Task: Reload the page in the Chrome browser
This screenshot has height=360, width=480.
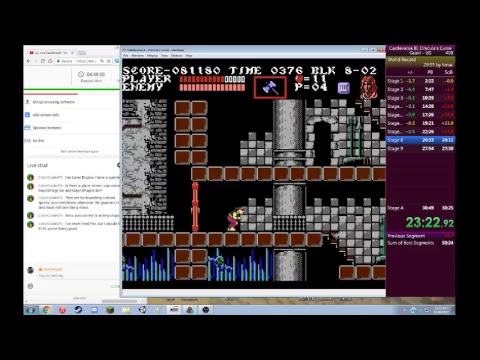Action: [x=43, y=61]
